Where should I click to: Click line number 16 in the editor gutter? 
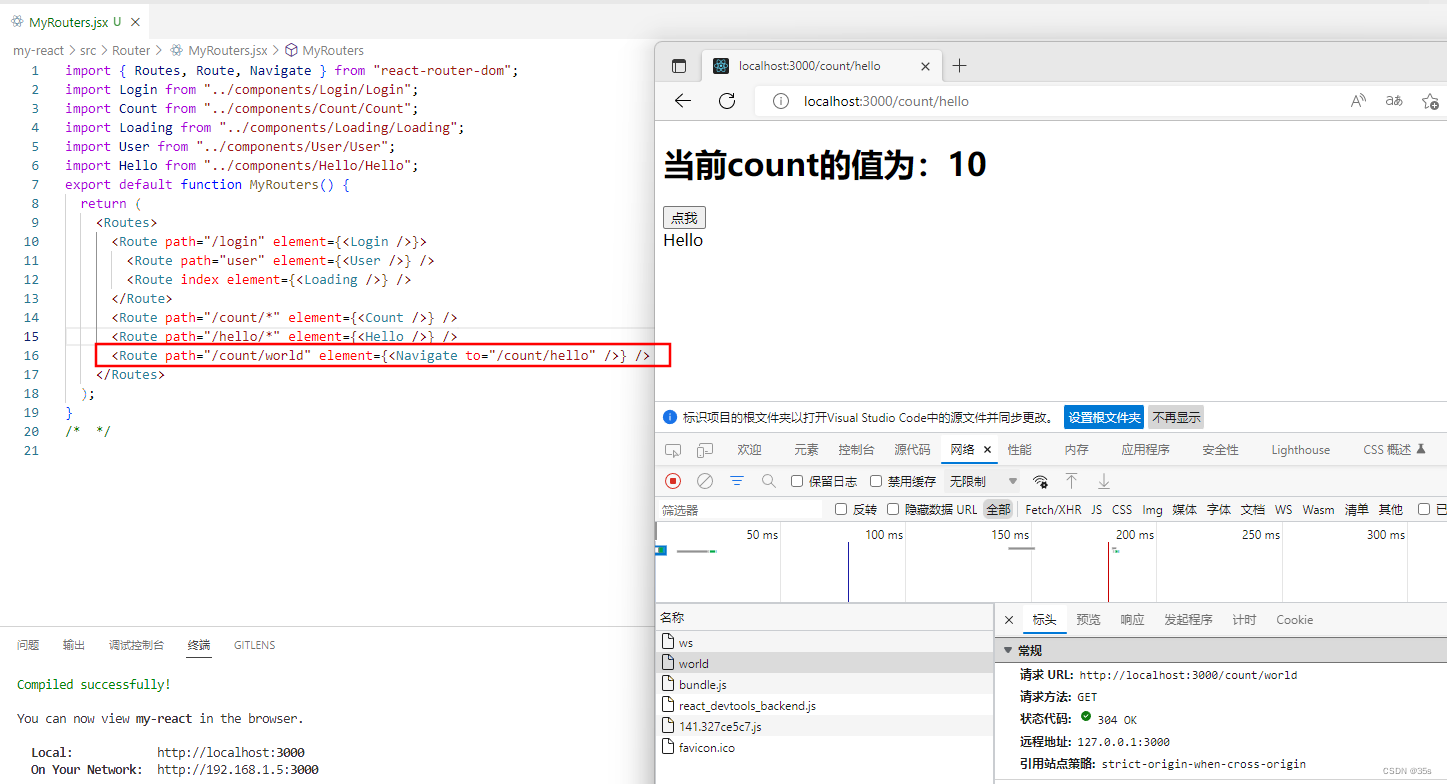coord(32,355)
